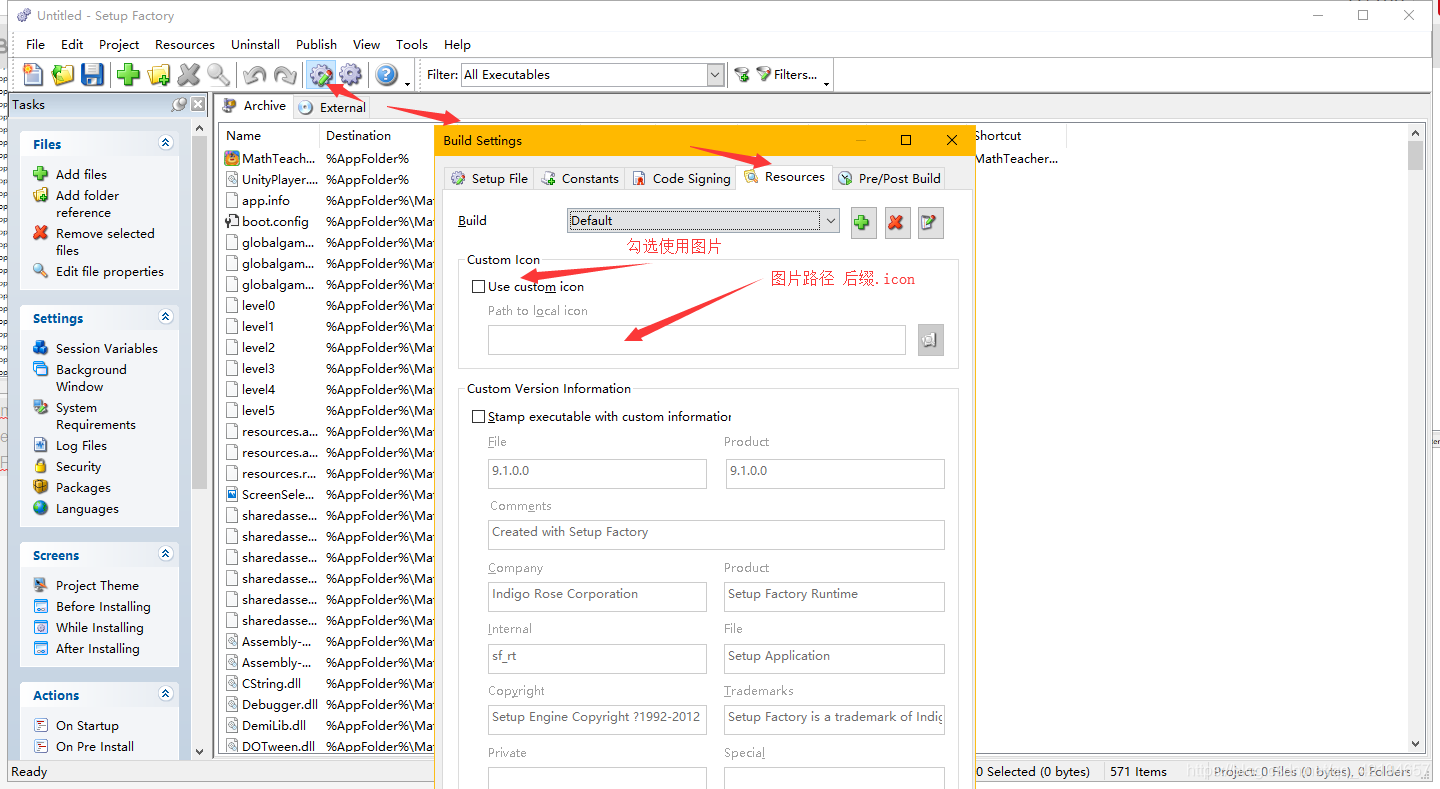Click the Add Folder Reference toolbar icon
The height and width of the screenshot is (789, 1440).
[159, 75]
